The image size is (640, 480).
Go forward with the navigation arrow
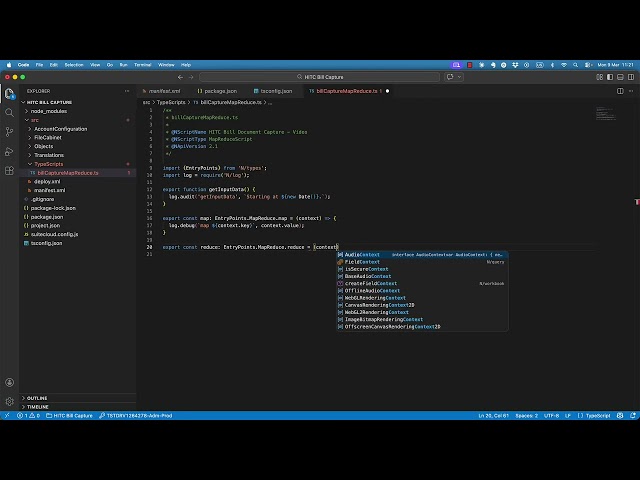coord(191,77)
